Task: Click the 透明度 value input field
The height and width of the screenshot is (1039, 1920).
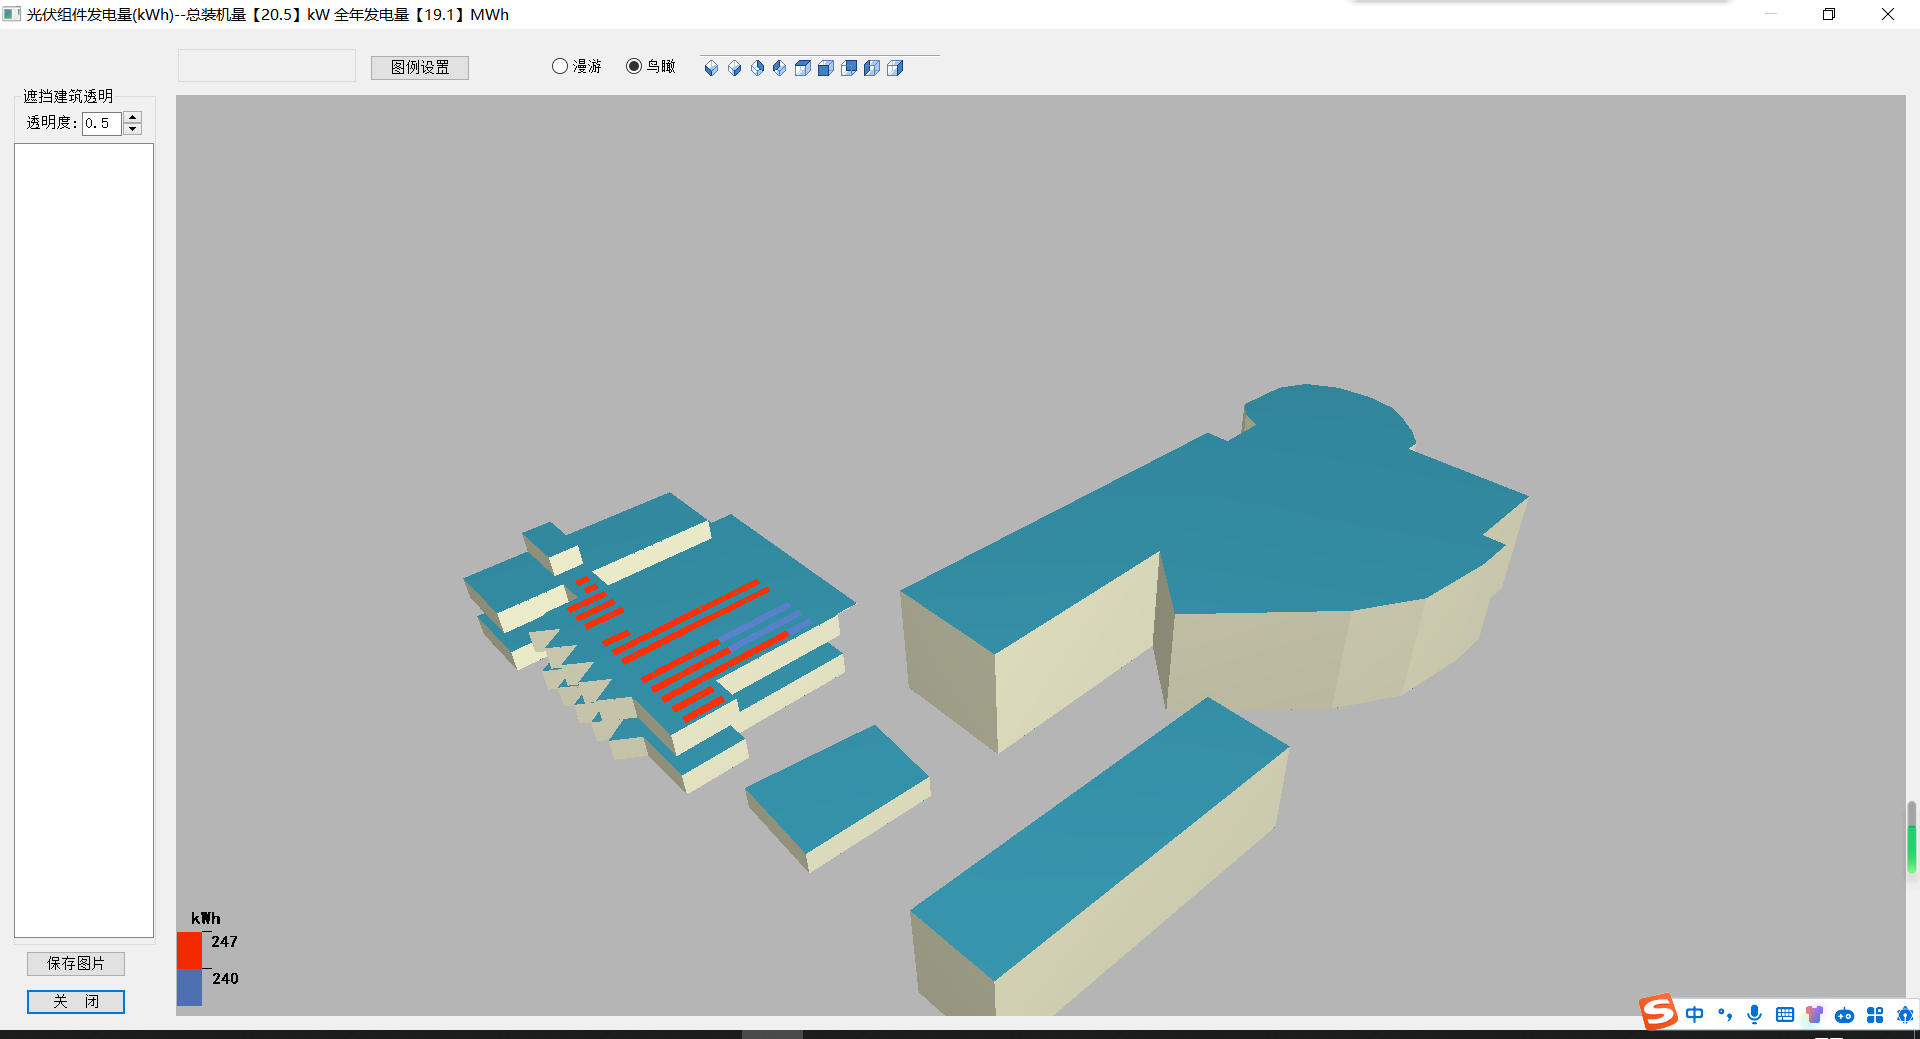Action: pyautogui.click(x=101, y=123)
